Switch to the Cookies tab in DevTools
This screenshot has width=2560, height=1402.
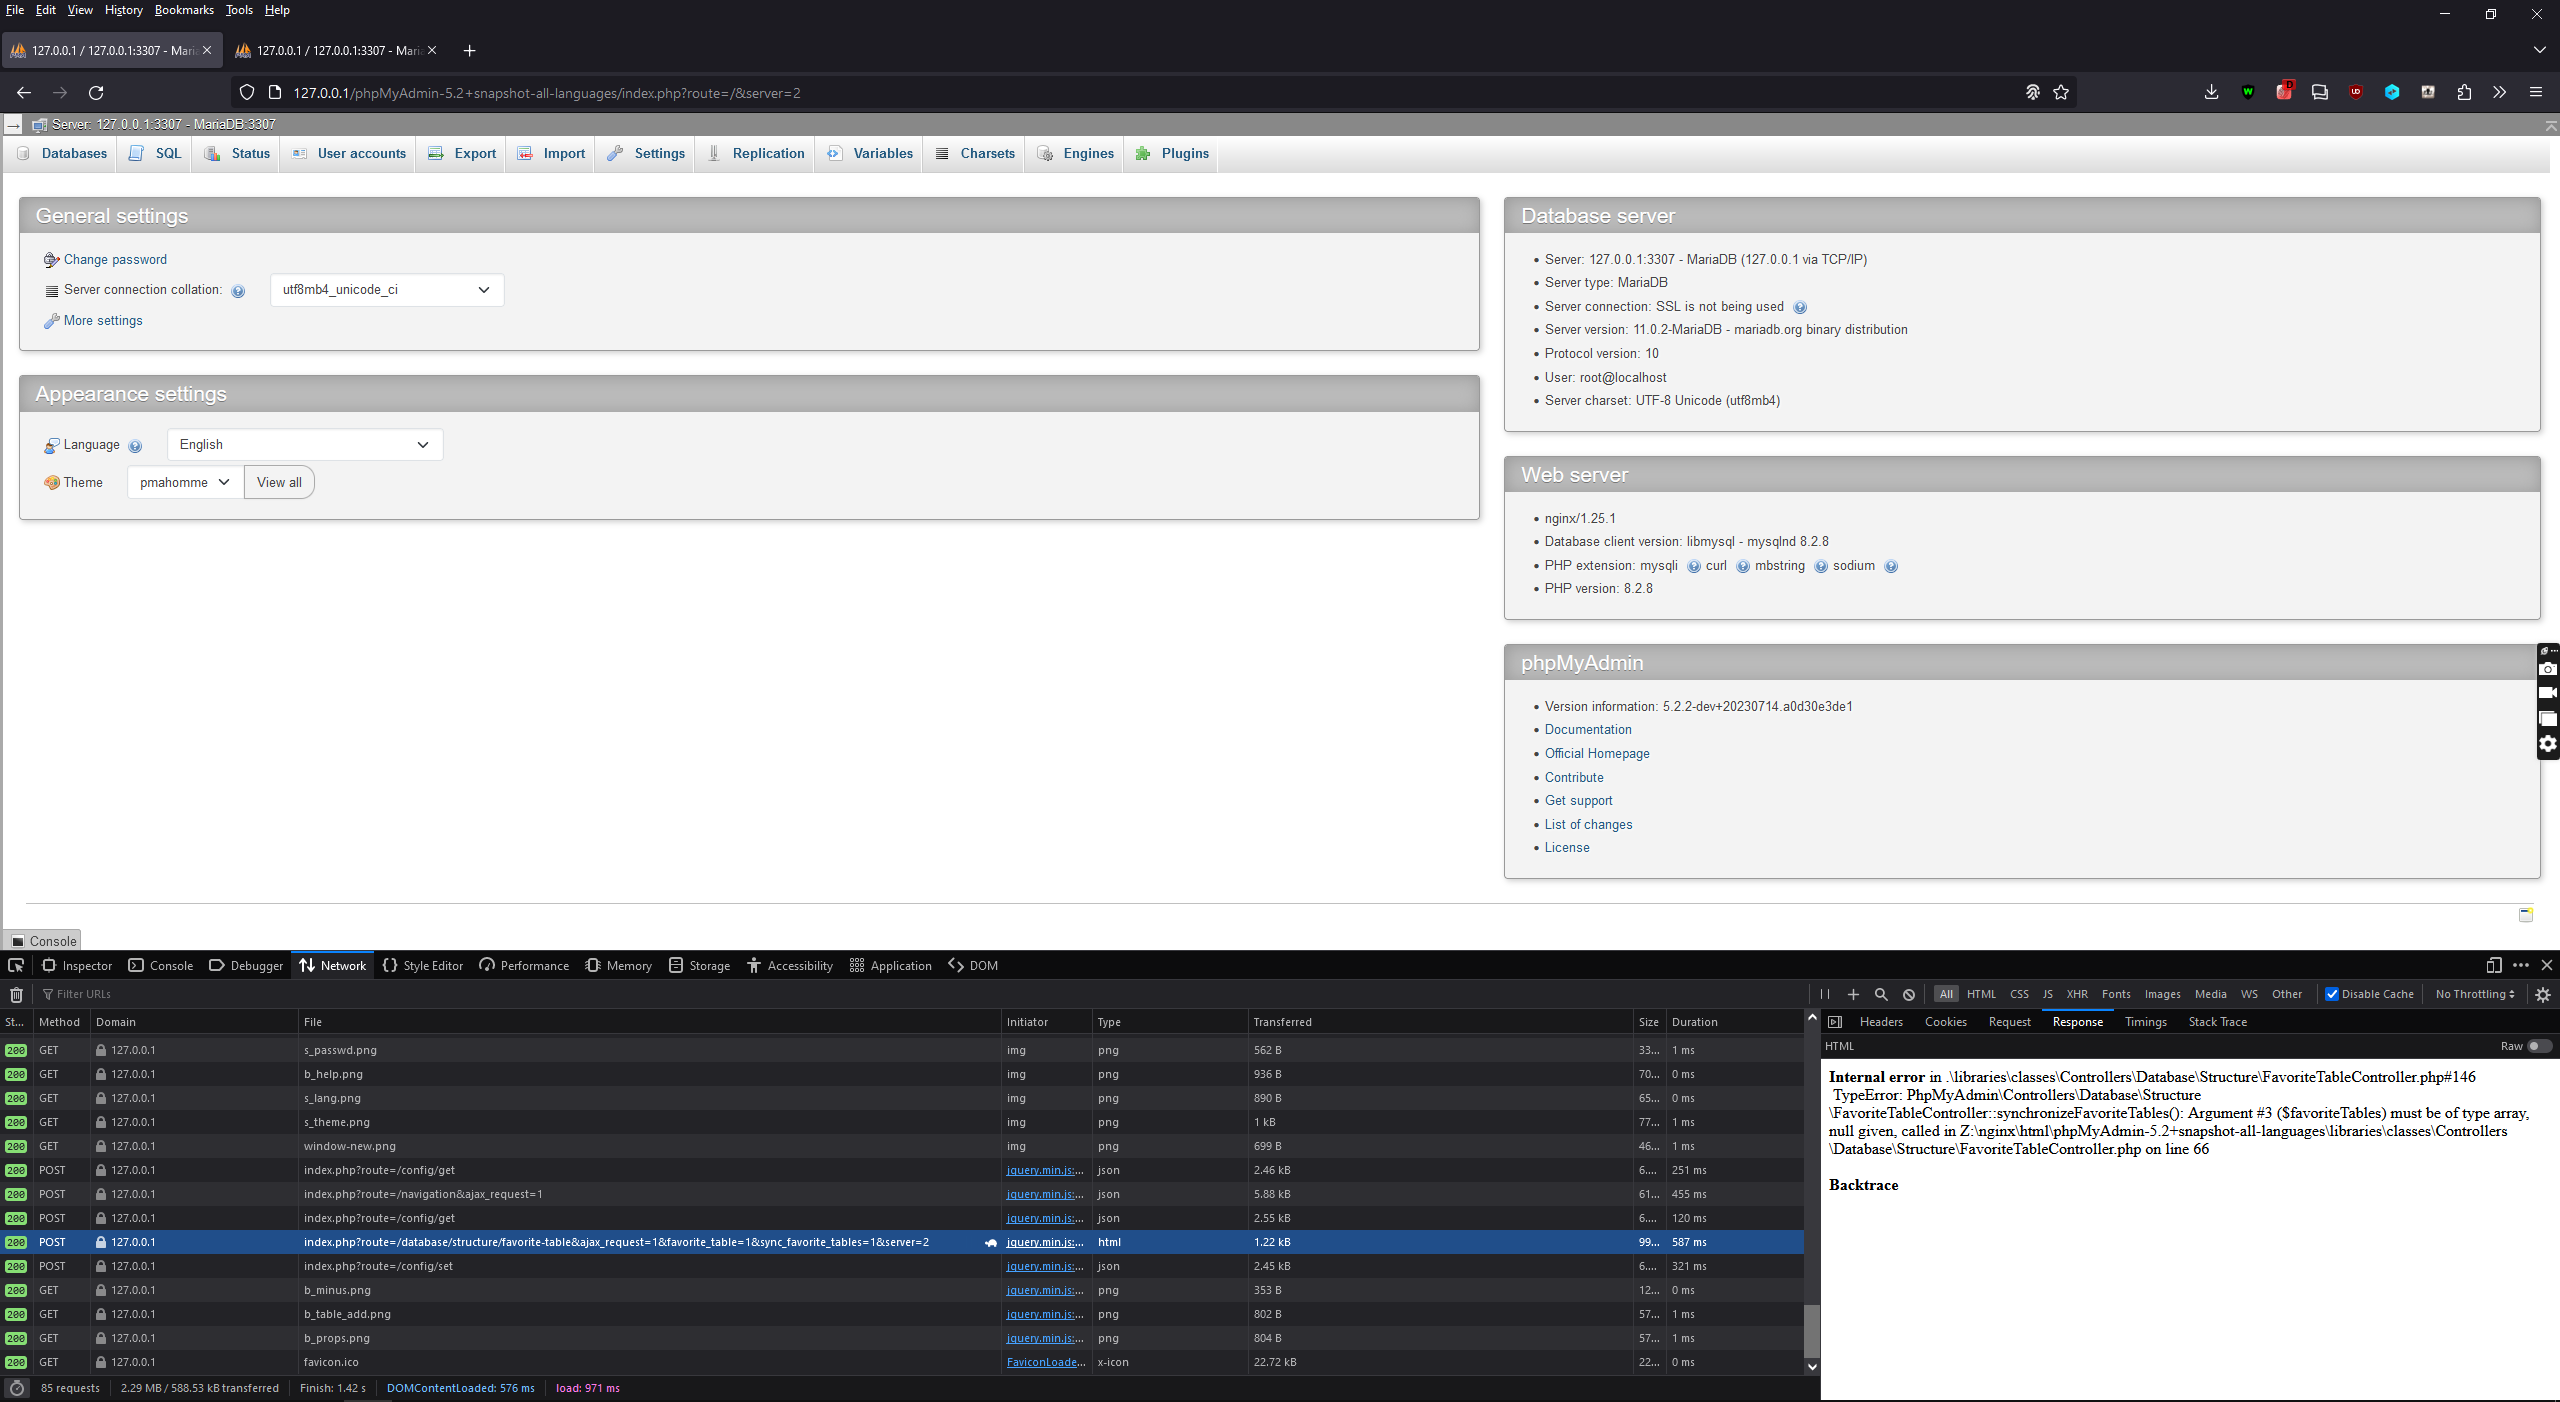point(1944,1021)
